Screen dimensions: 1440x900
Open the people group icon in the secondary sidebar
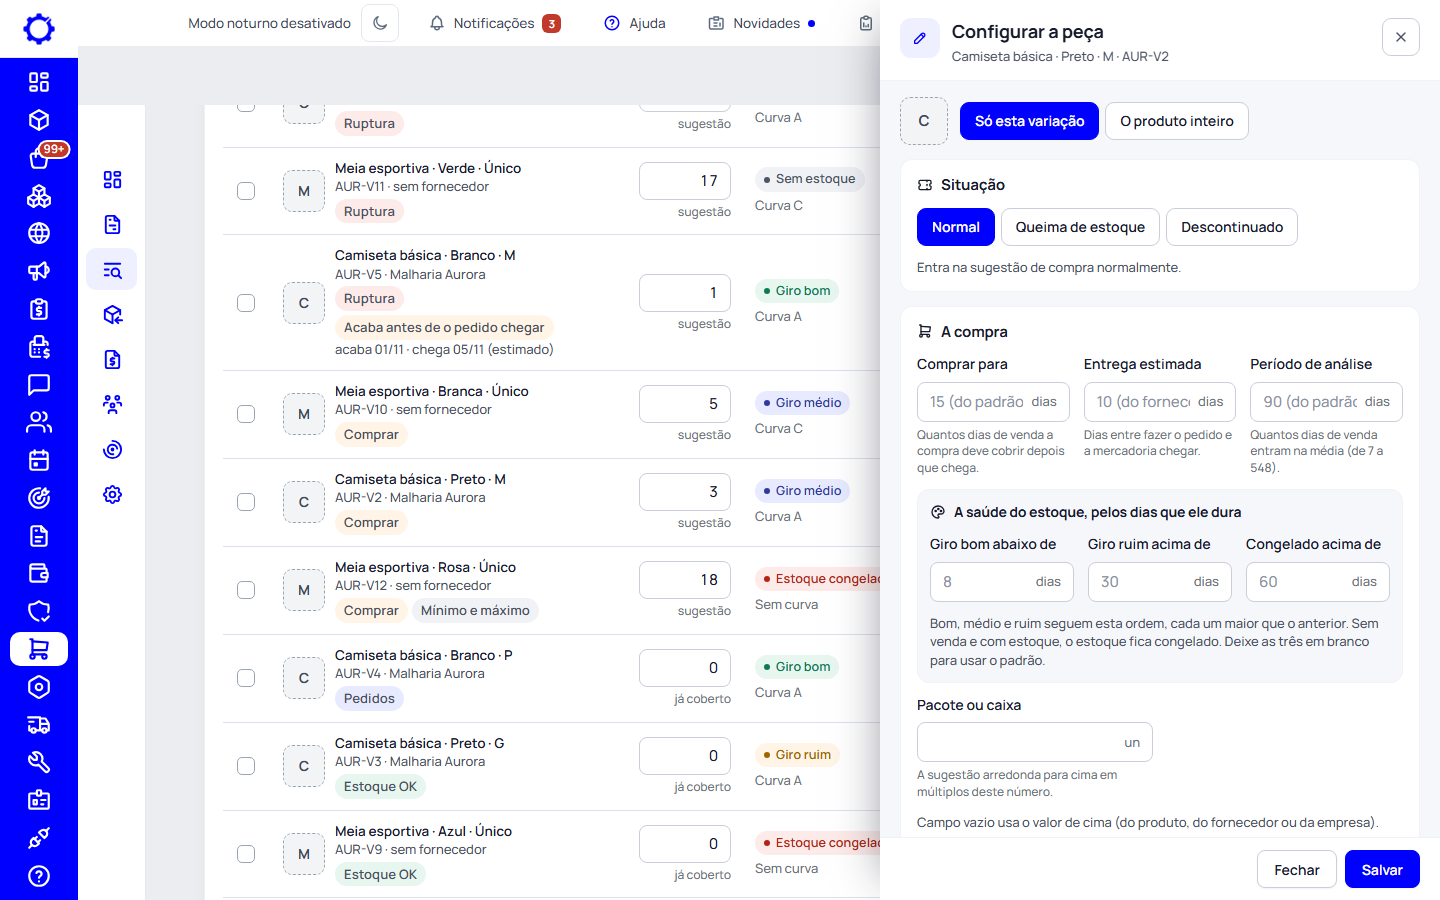112,404
